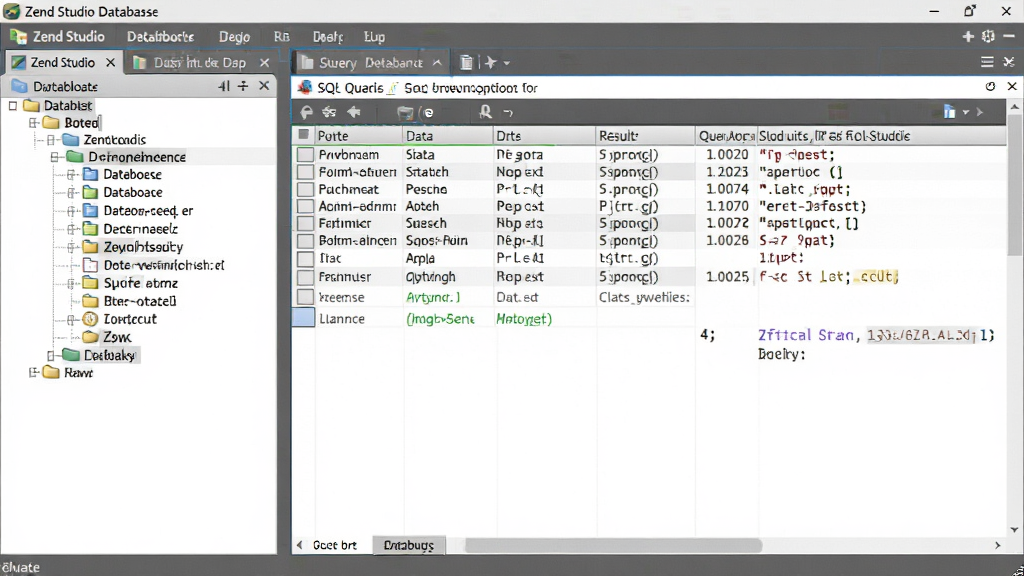Click the vertical scrollbar down arrow
This screenshot has height=576, width=1024.
point(1014,530)
